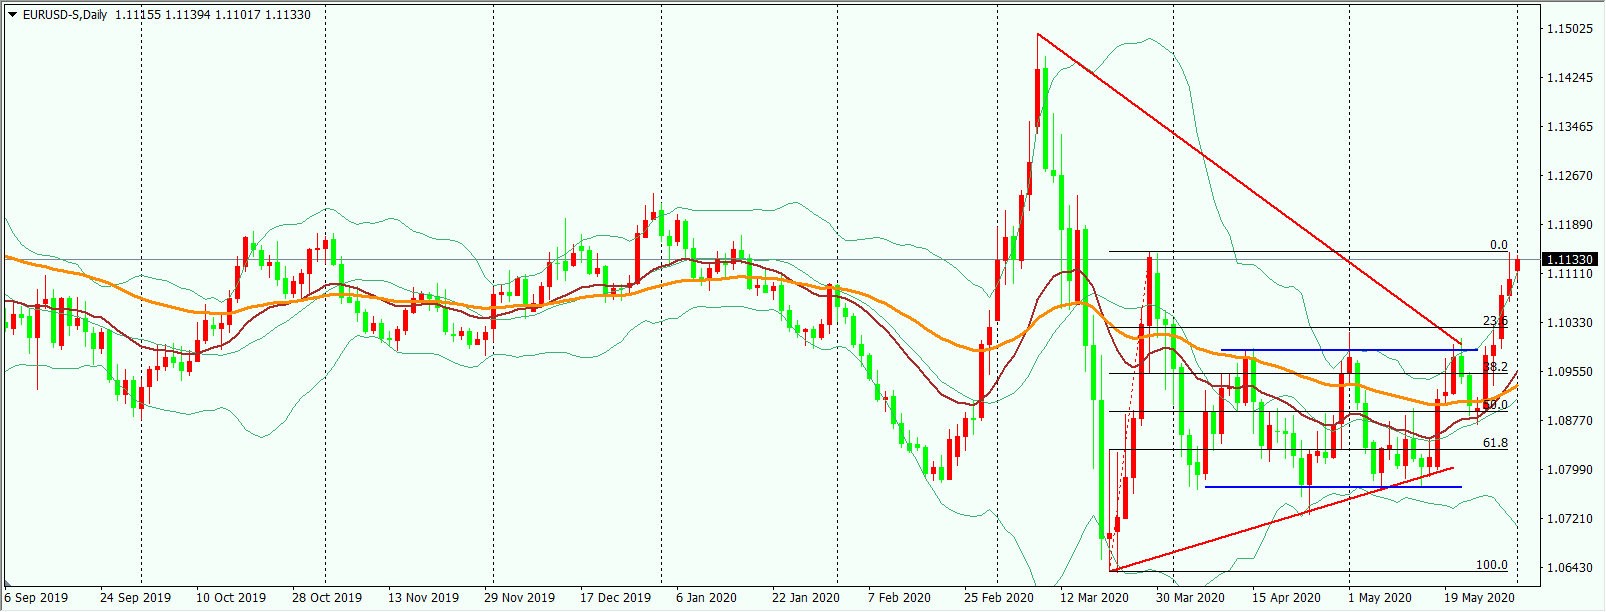Click the 19 May 2020 date label

tap(1478, 598)
